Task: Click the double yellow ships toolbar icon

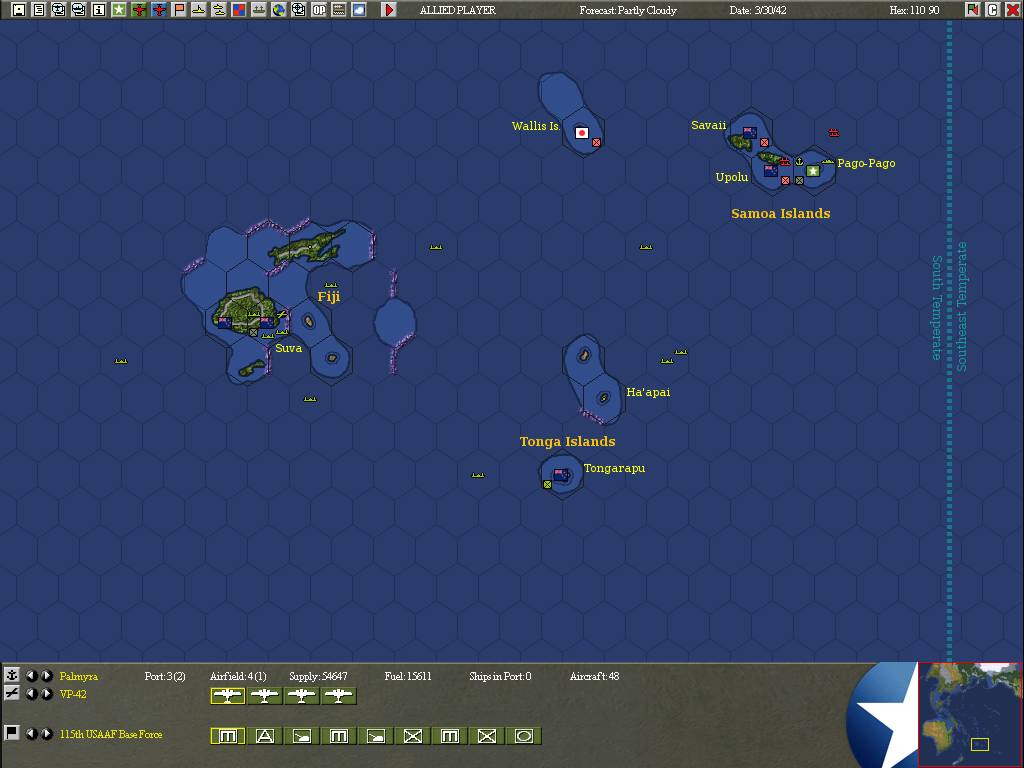Action: (x=219, y=10)
